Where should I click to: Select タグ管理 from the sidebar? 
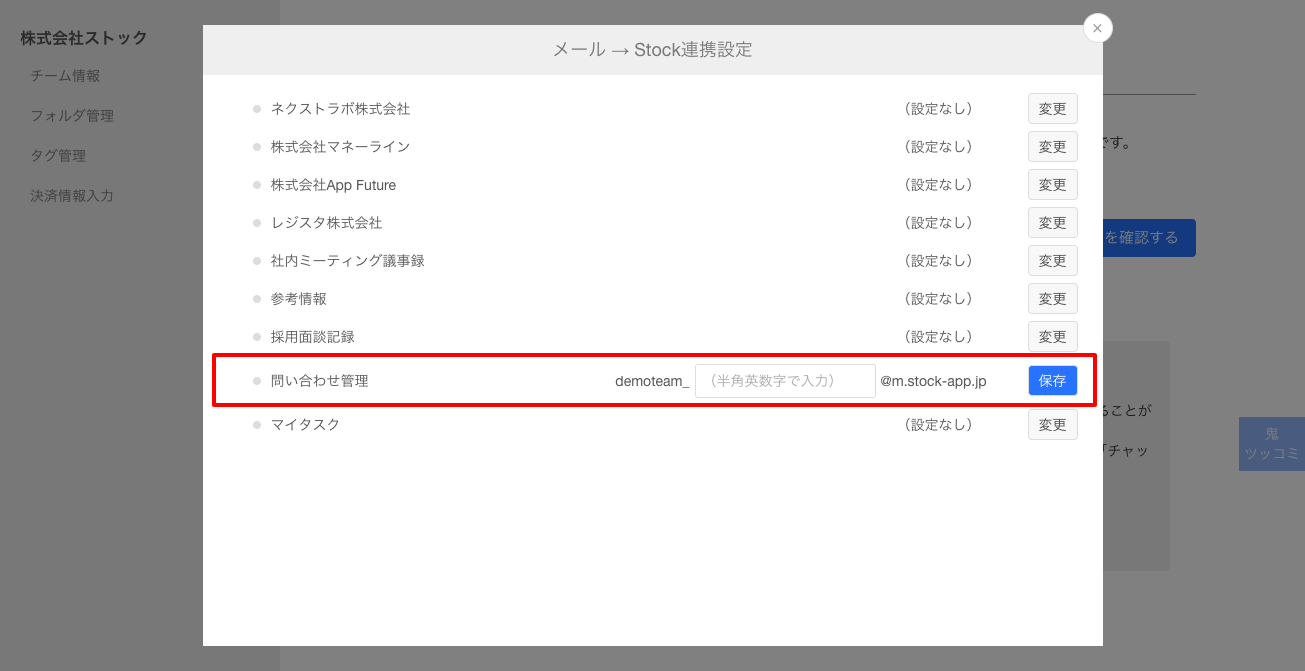pyautogui.click(x=58, y=155)
